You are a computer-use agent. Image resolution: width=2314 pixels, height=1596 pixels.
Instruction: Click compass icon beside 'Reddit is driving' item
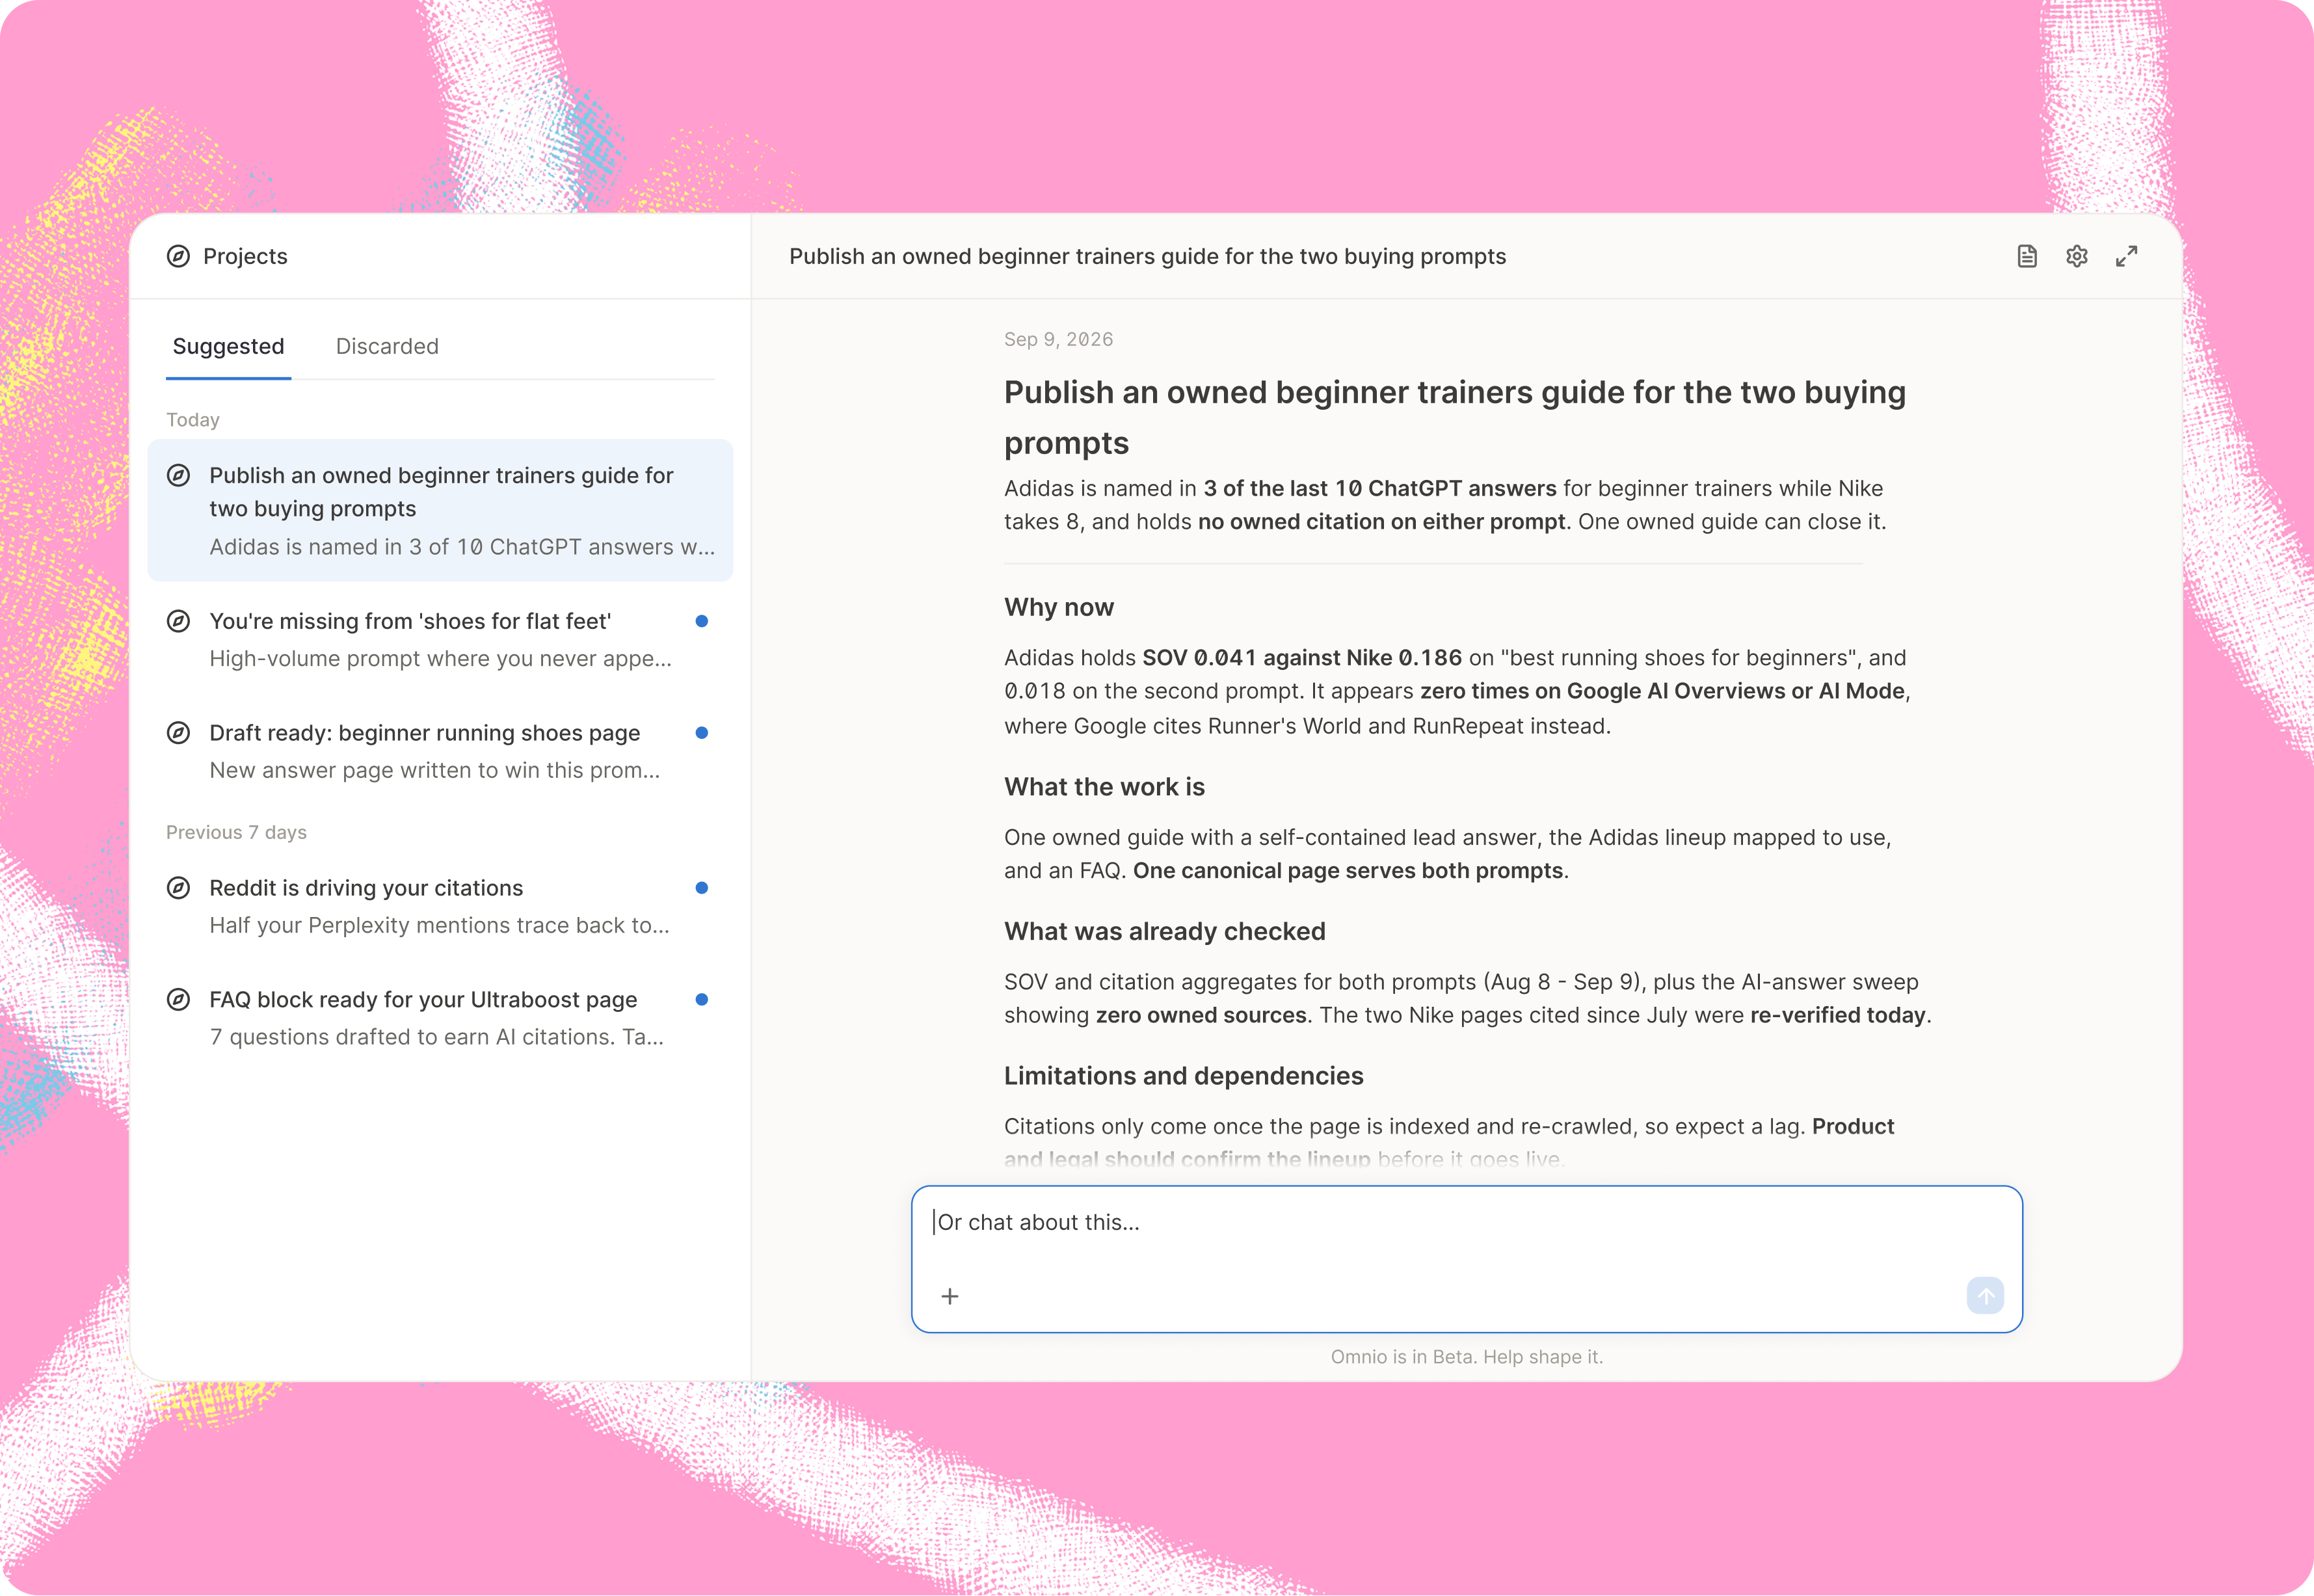(x=178, y=888)
